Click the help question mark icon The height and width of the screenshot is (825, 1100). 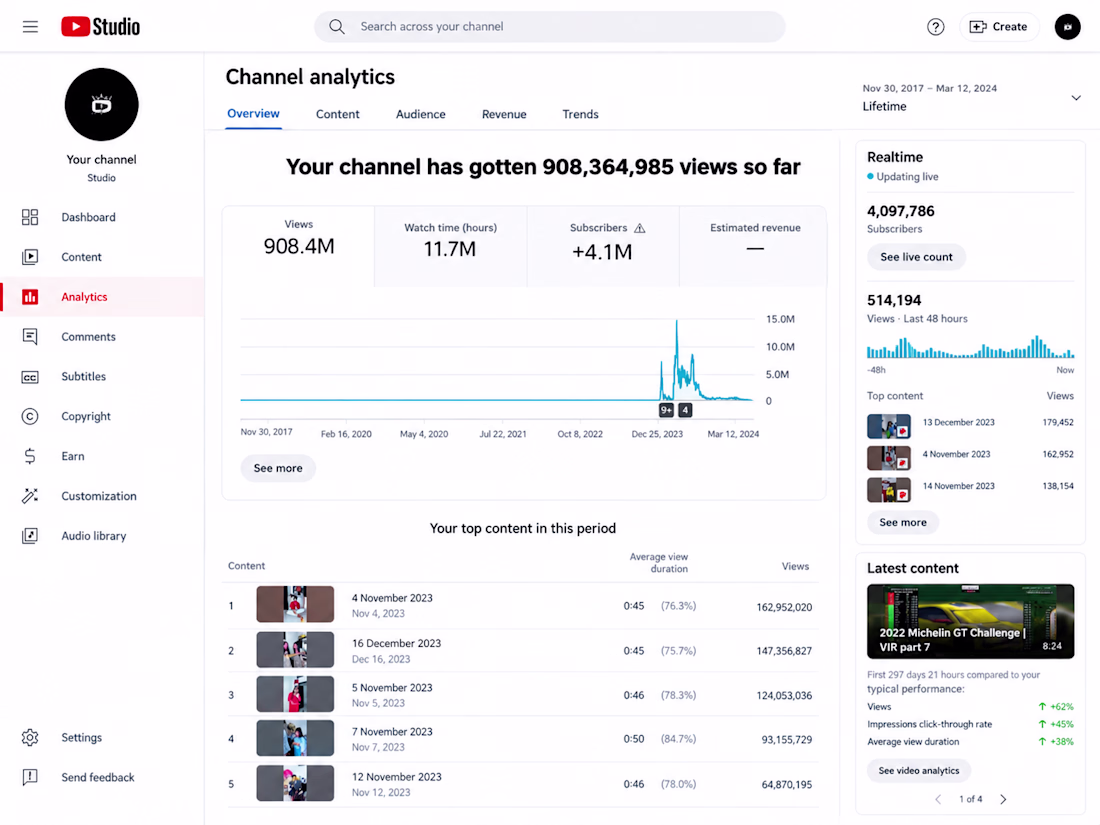[935, 27]
